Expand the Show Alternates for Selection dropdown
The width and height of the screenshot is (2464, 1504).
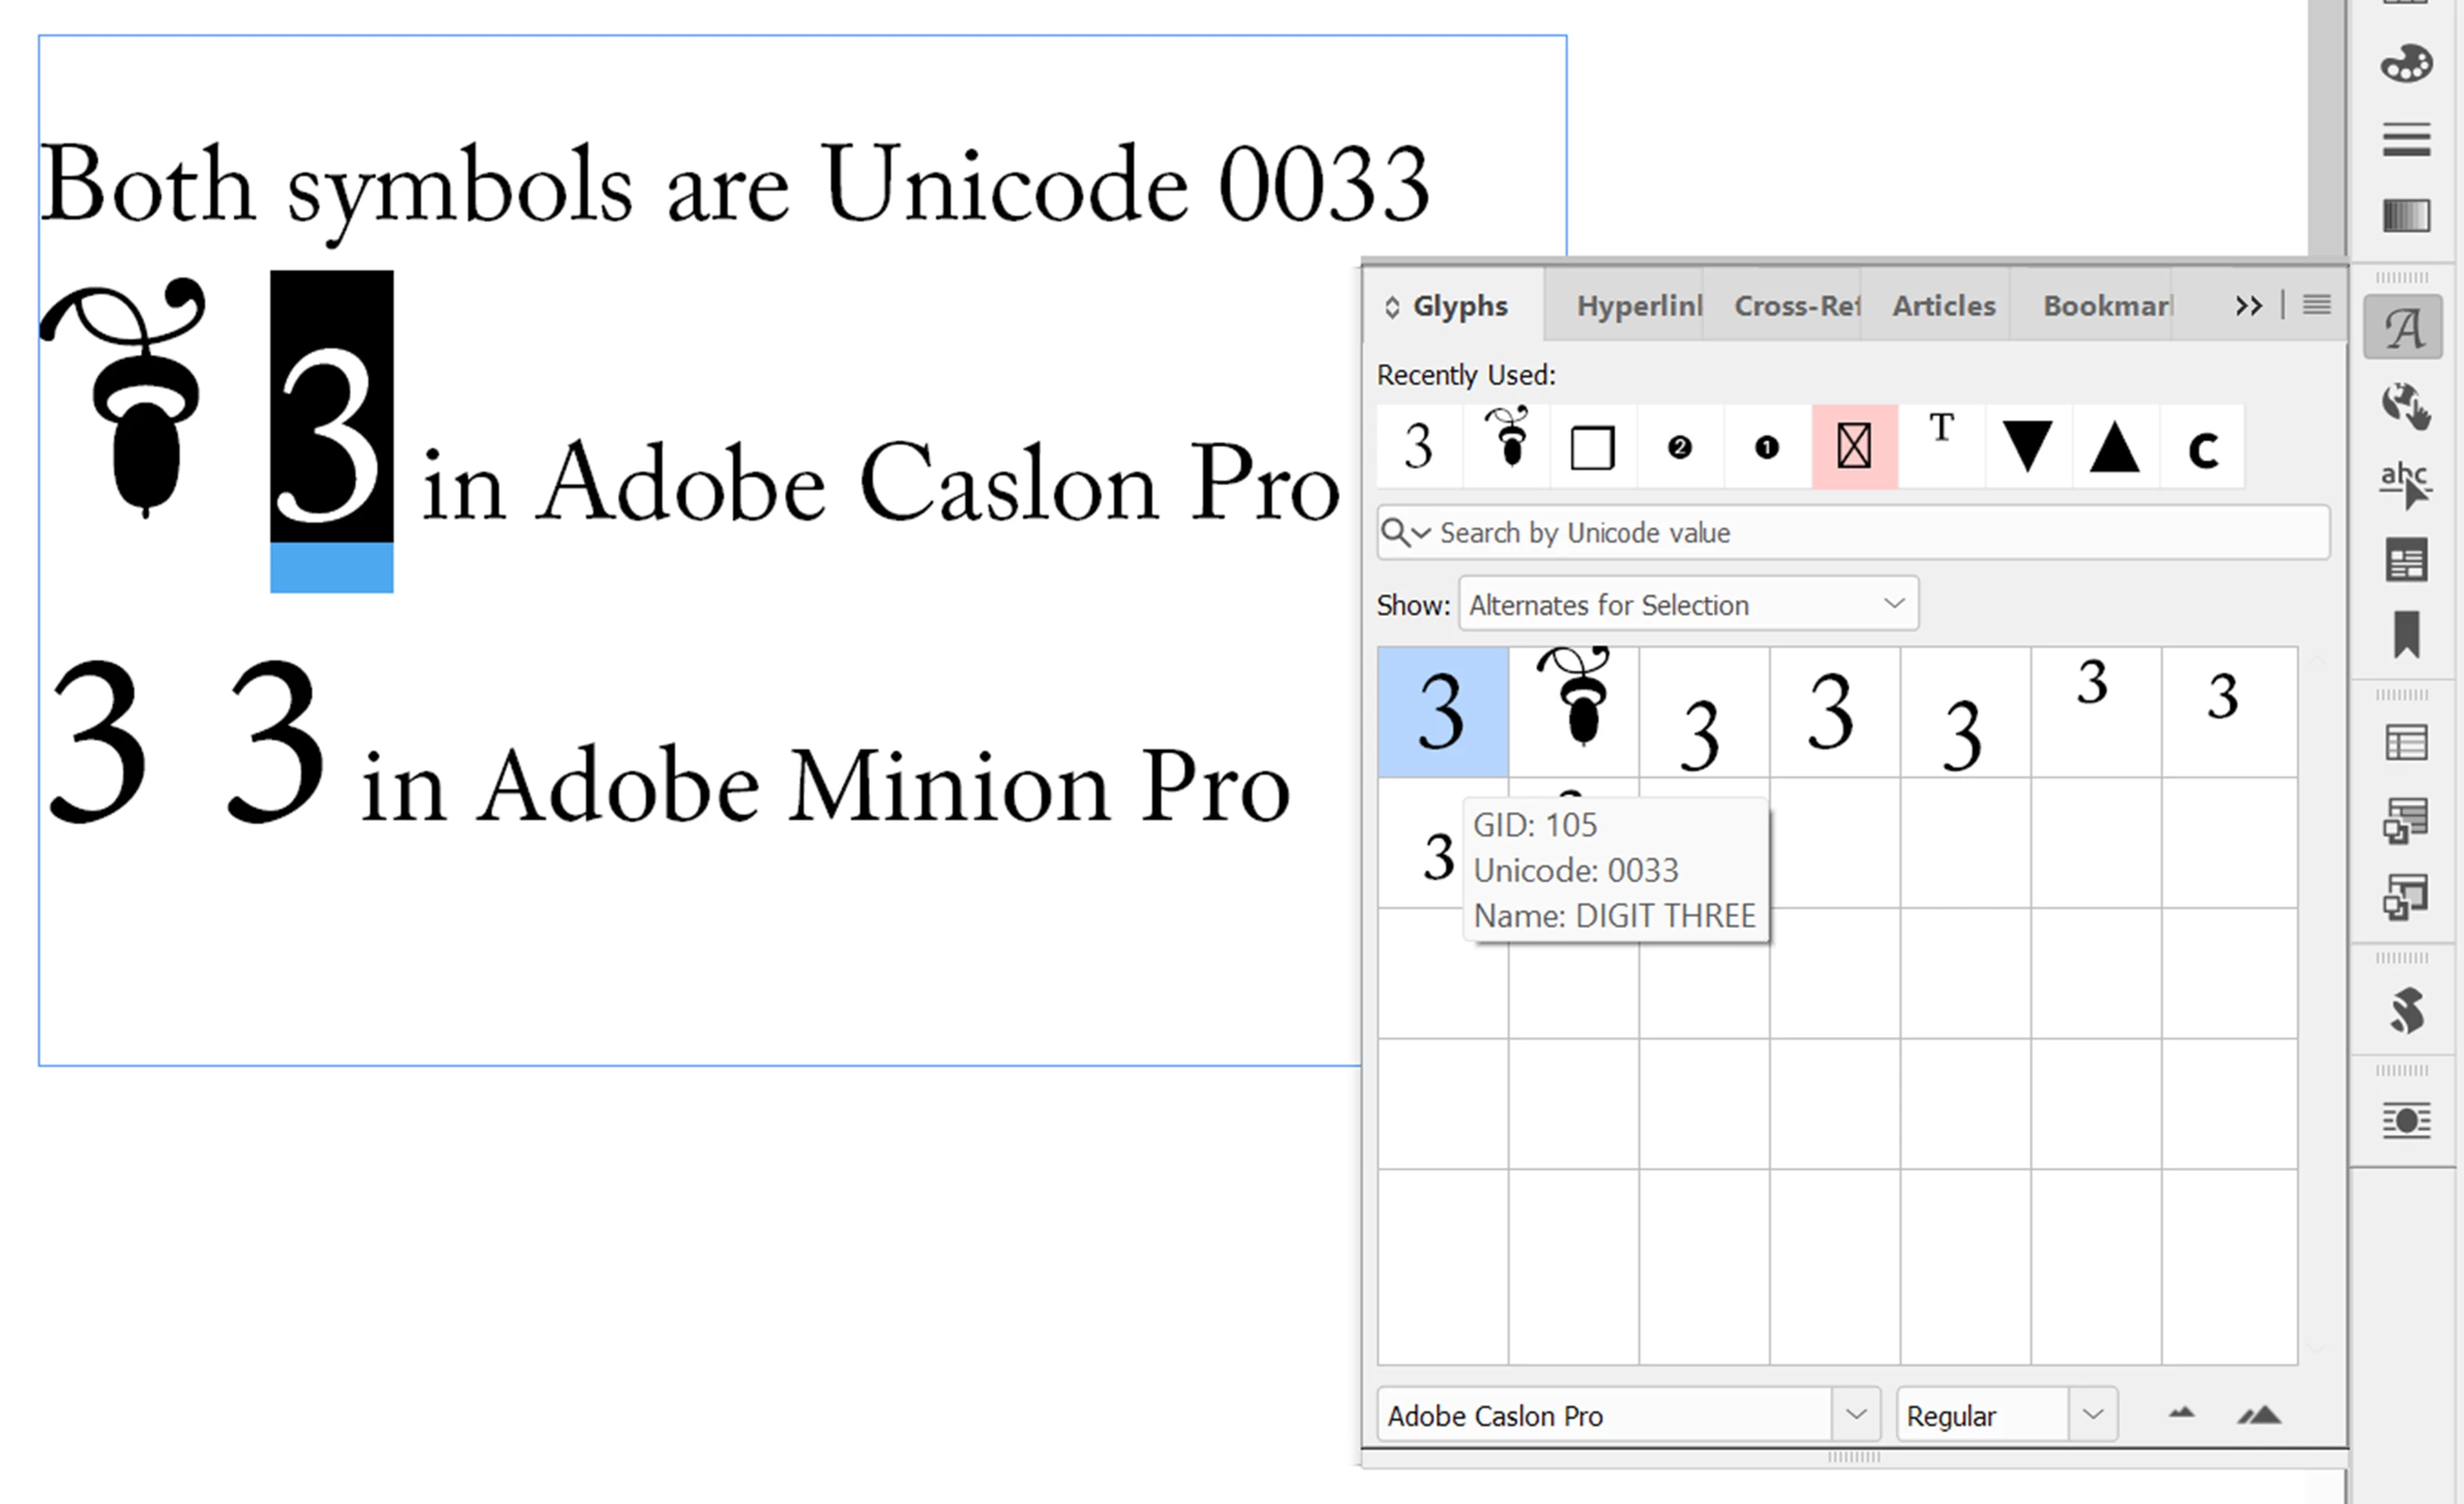point(1893,603)
